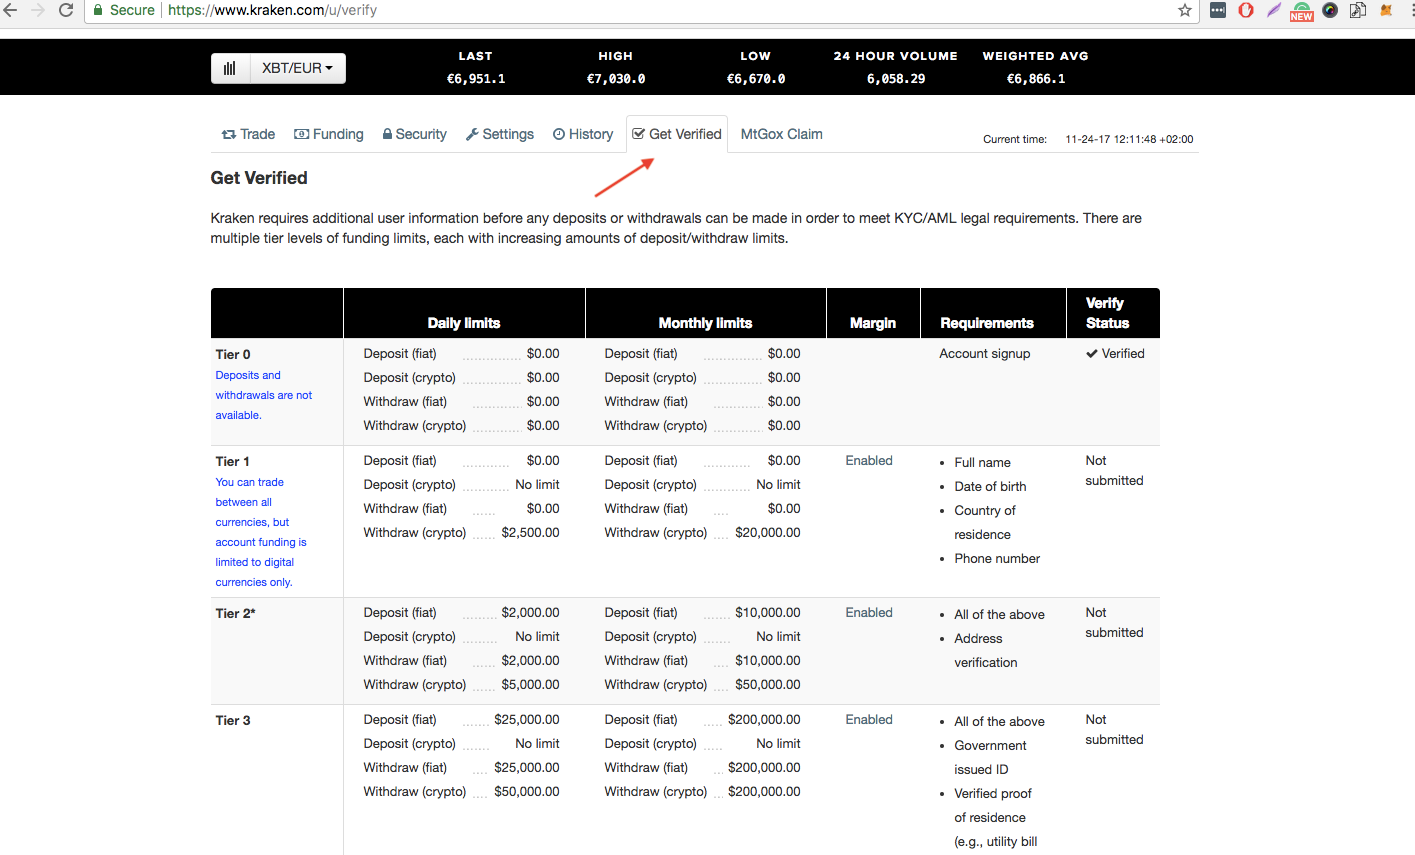Image resolution: width=1415 pixels, height=855 pixels.
Task: Click the 'Government issued ID' requirement
Action: (990, 758)
